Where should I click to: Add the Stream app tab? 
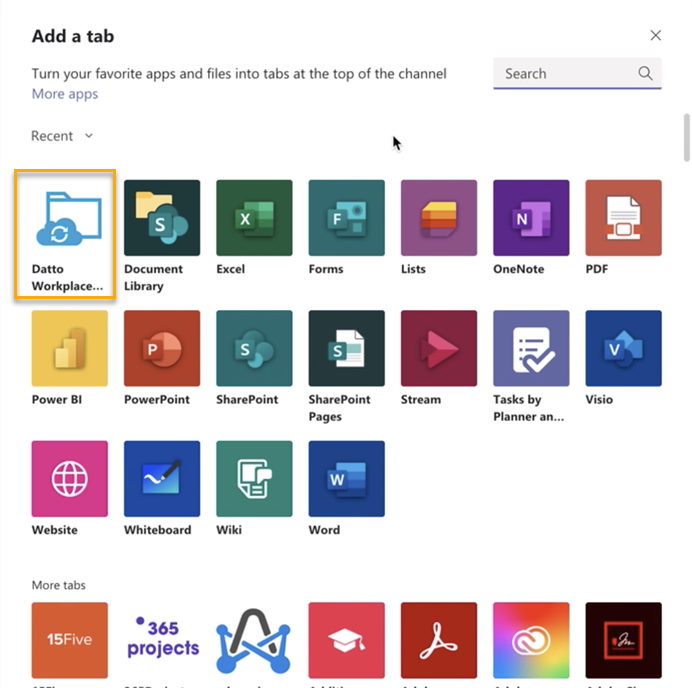pos(438,348)
